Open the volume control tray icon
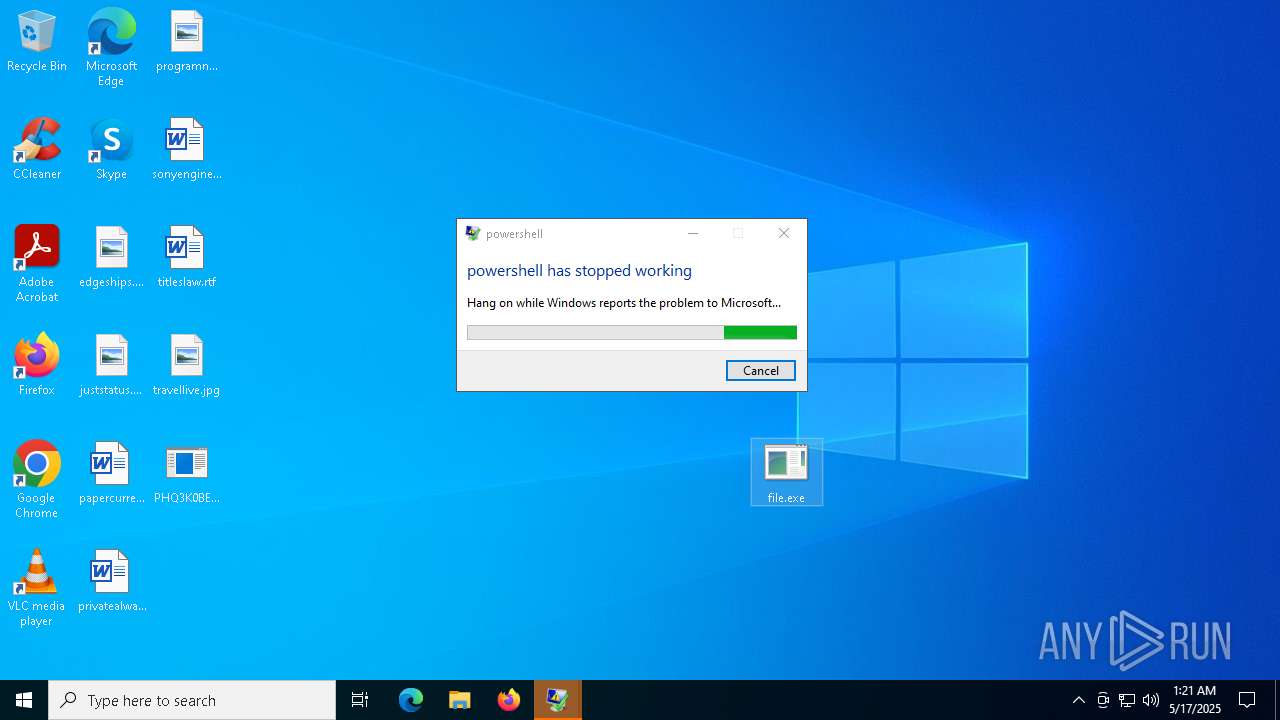 (x=1151, y=700)
